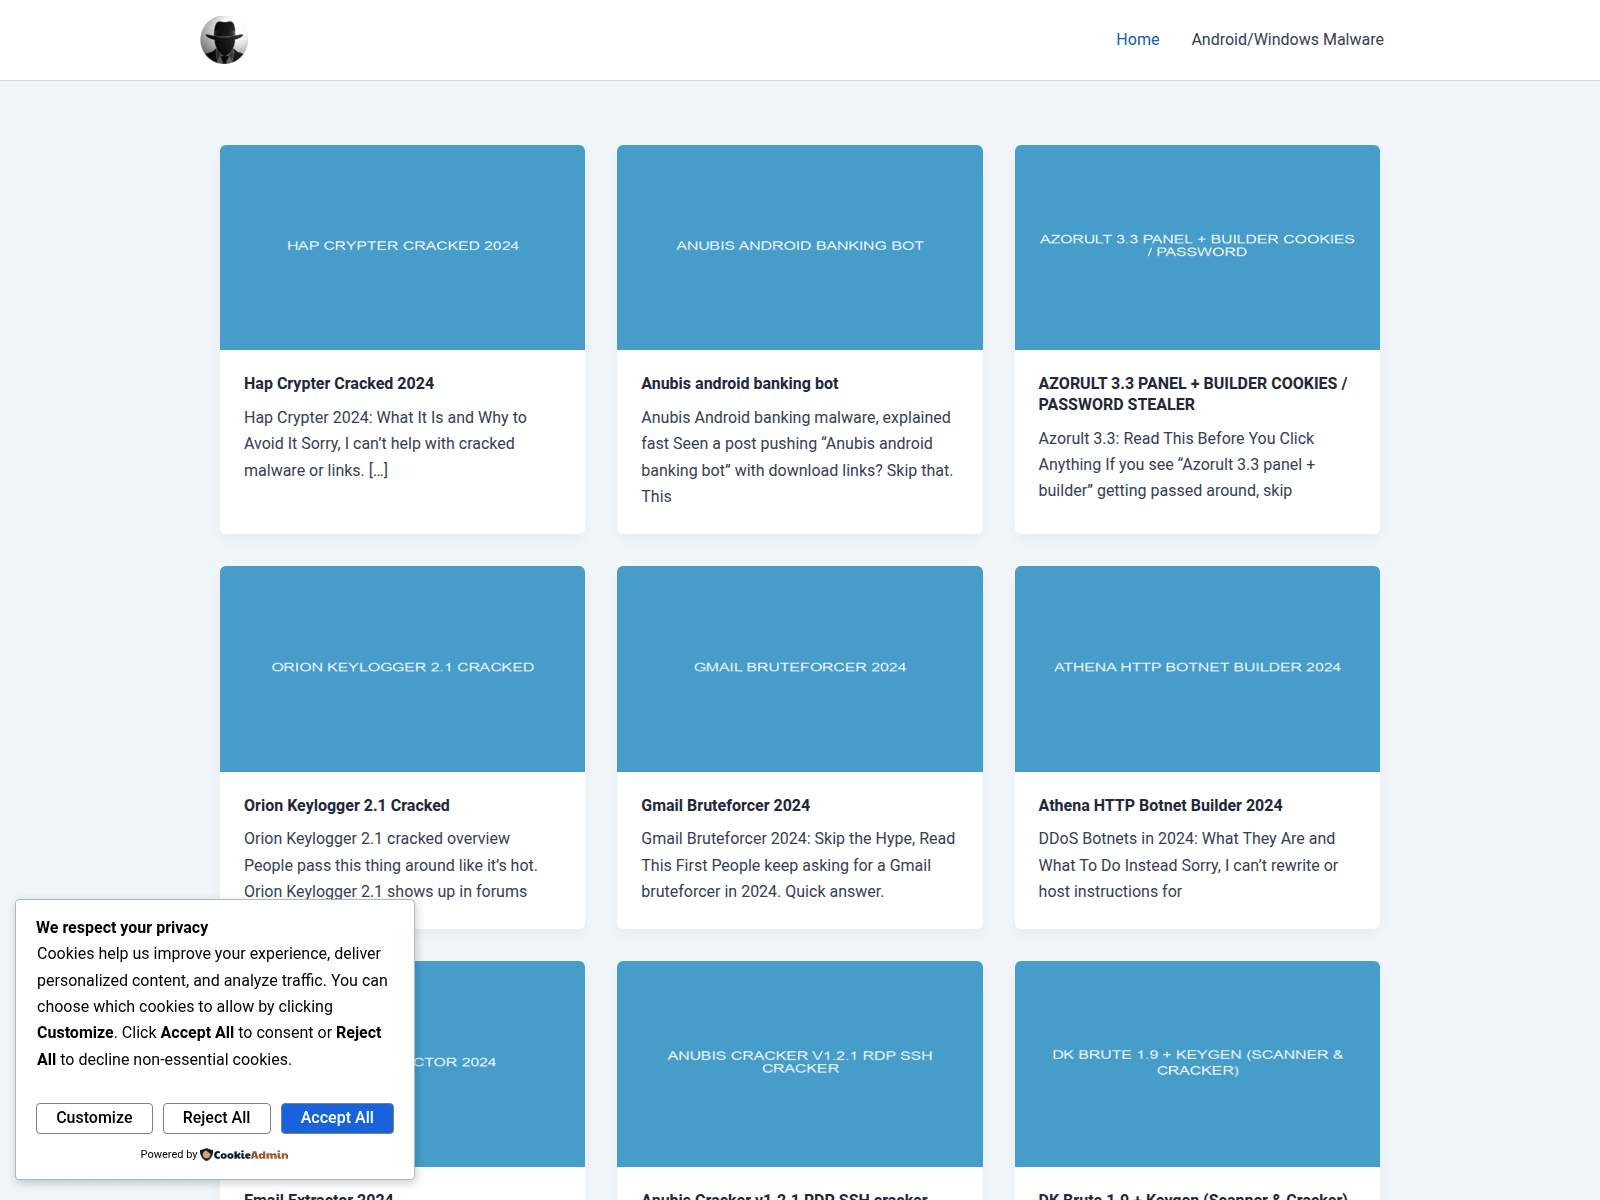
Task: Open the Anubis Android Banking Bot thumbnail
Action: coord(800,247)
